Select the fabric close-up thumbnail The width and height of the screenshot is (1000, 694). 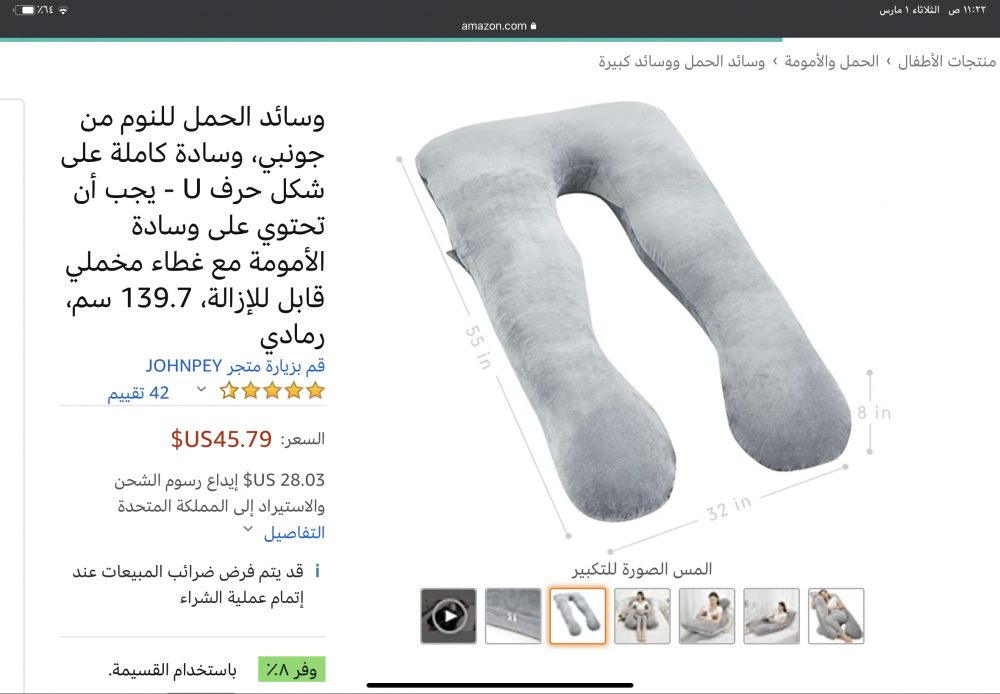[513, 616]
